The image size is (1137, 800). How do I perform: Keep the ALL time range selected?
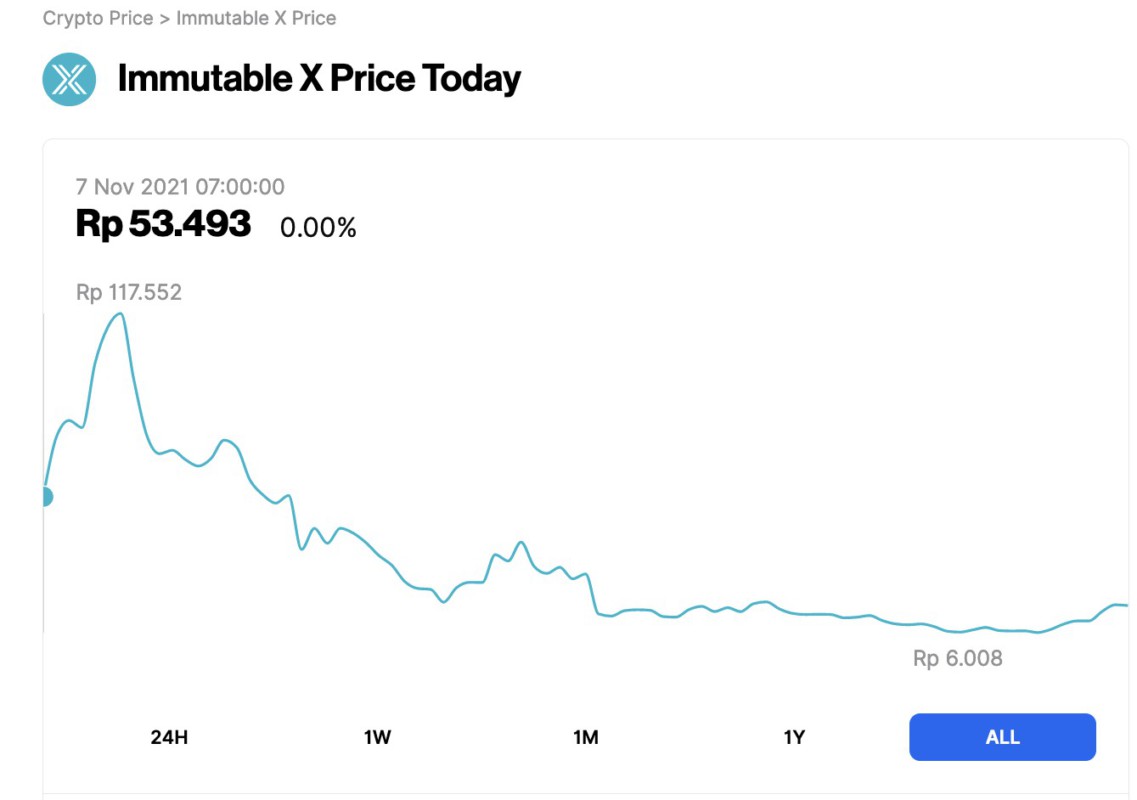pos(1001,736)
